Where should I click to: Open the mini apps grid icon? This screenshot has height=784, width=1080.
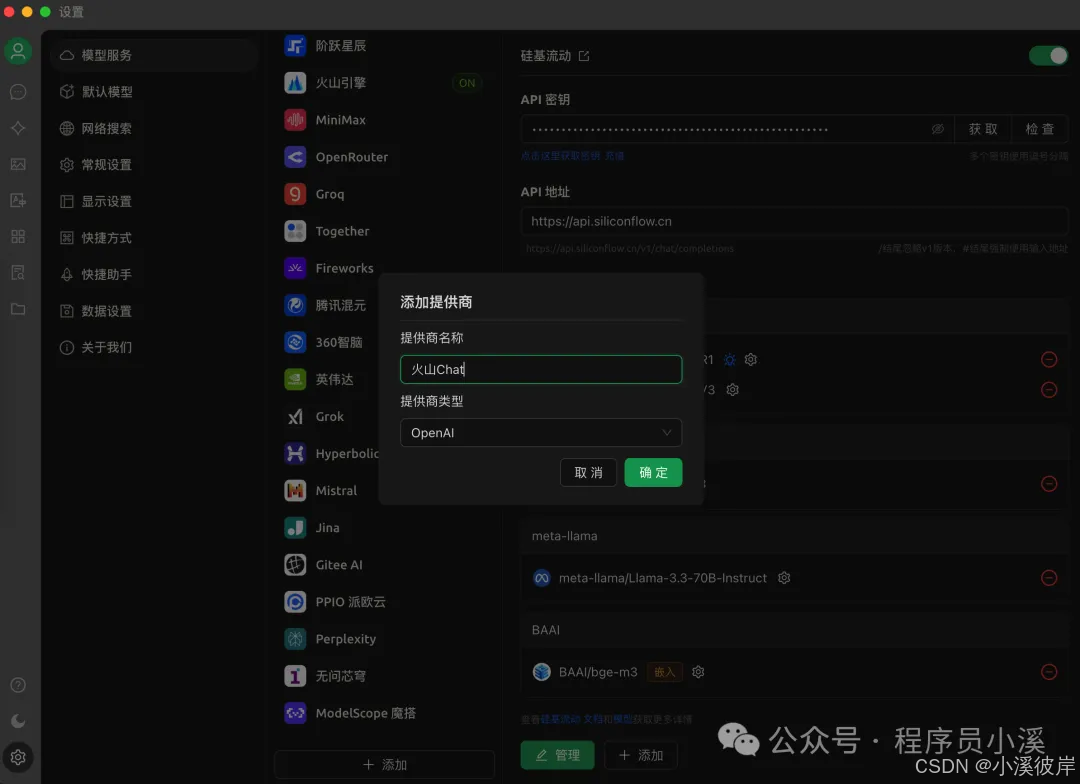[x=18, y=236]
